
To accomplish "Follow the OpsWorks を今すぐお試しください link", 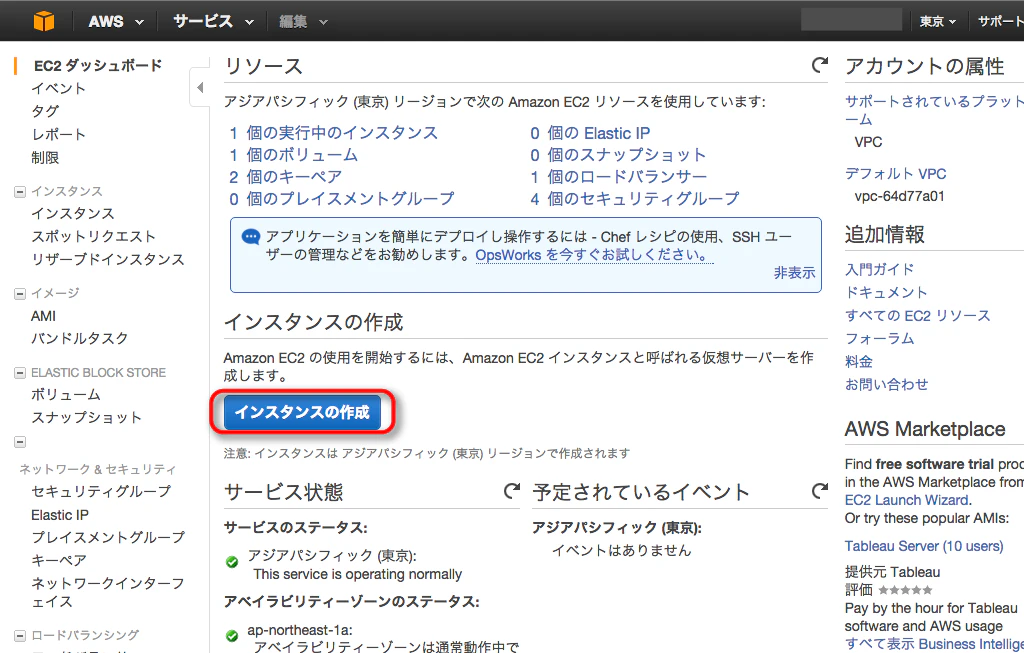I will pyautogui.click(x=594, y=255).
